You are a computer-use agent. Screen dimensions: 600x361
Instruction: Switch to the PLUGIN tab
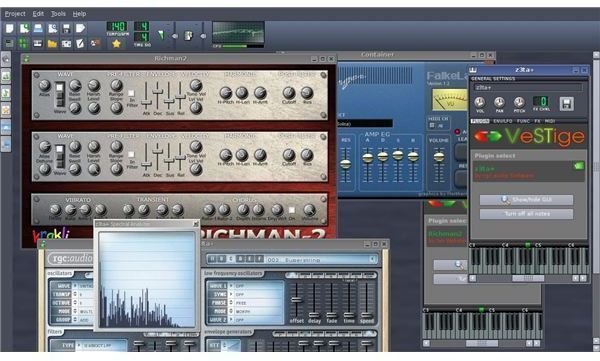tap(480, 121)
